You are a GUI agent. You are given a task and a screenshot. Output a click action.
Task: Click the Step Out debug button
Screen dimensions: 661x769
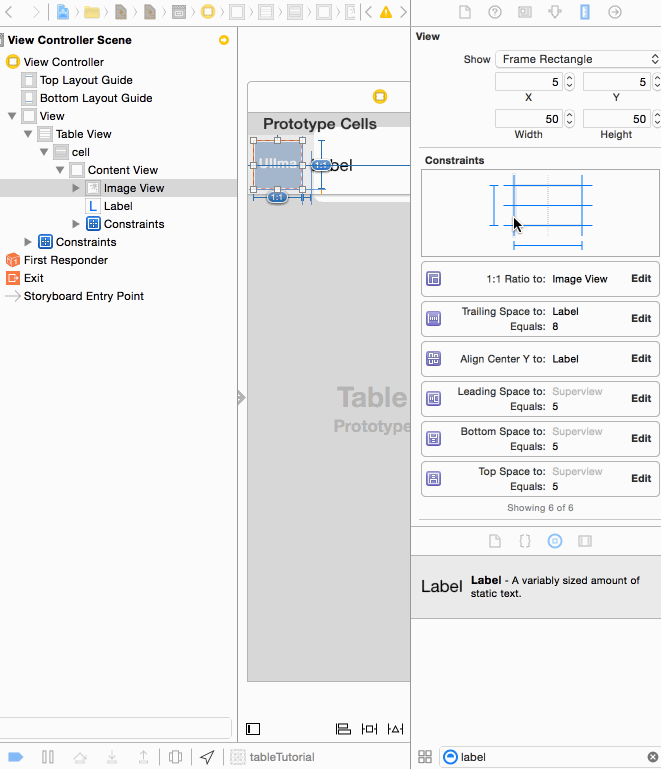coord(143,757)
